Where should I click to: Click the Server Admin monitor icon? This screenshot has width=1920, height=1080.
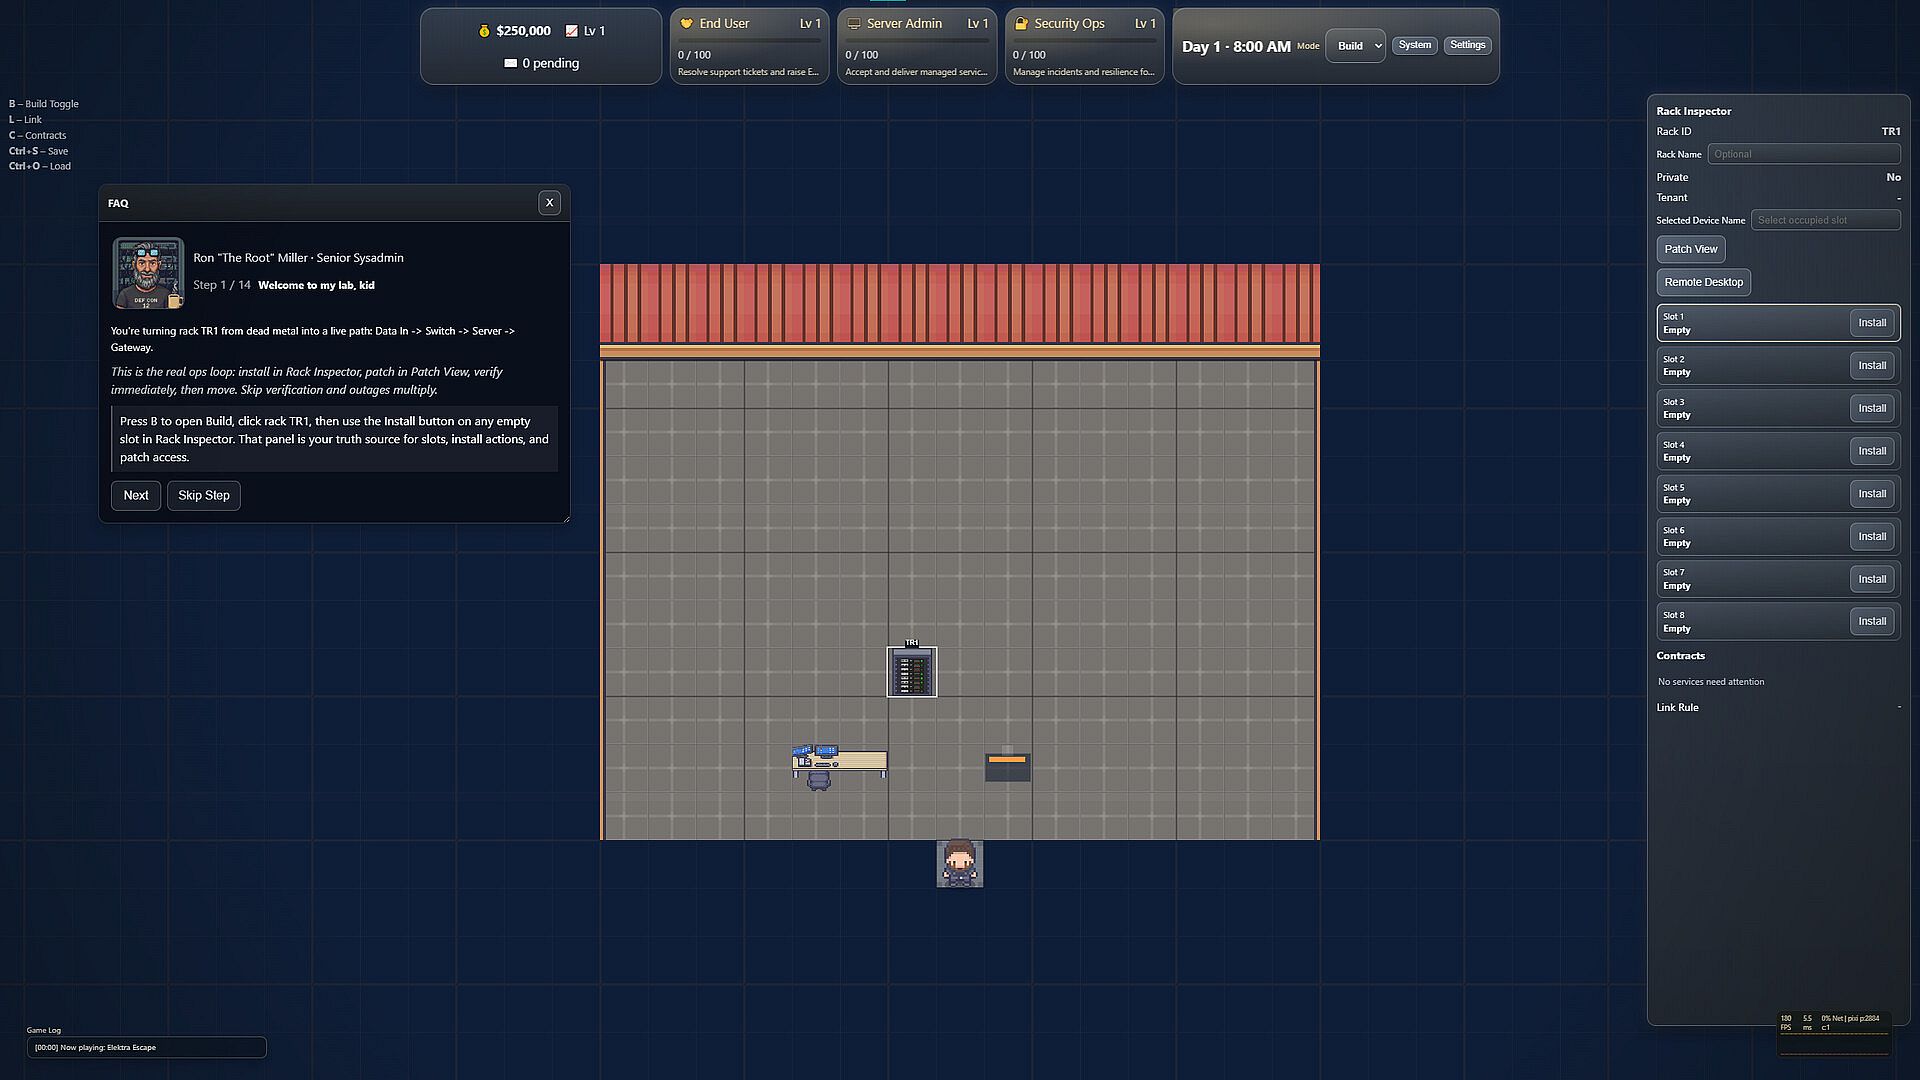click(854, 24)
